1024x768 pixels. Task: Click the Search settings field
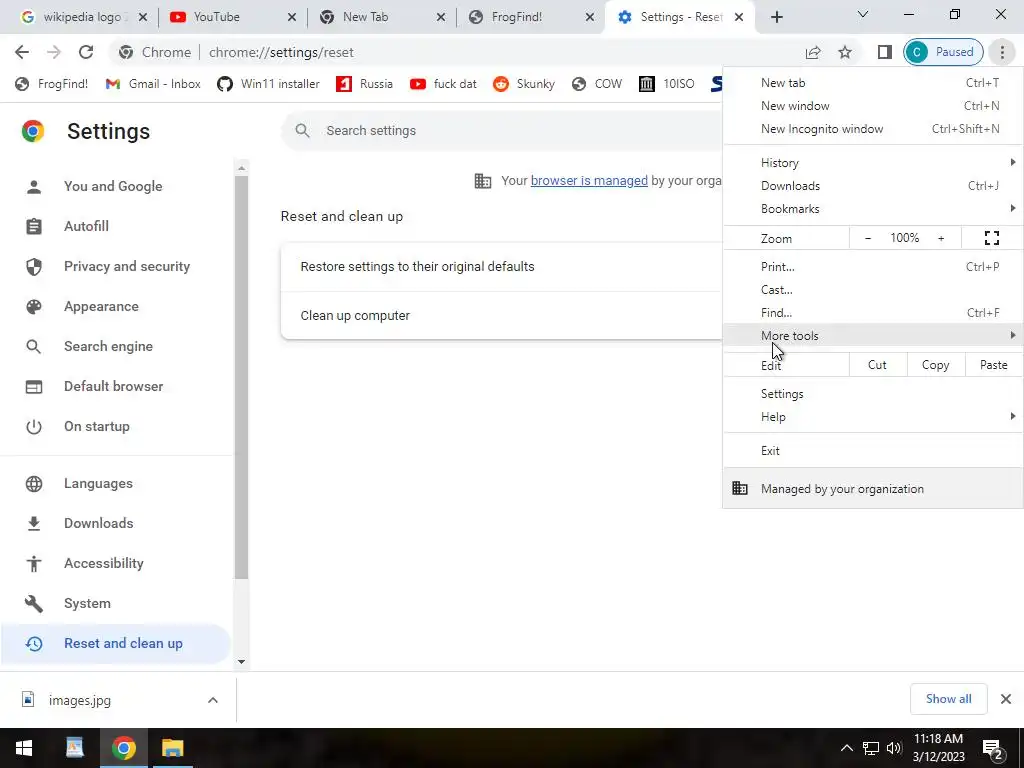(503, 131)
